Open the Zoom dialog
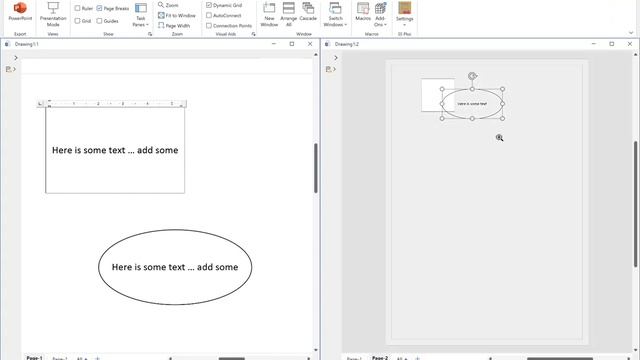 [x=168, y=5]
